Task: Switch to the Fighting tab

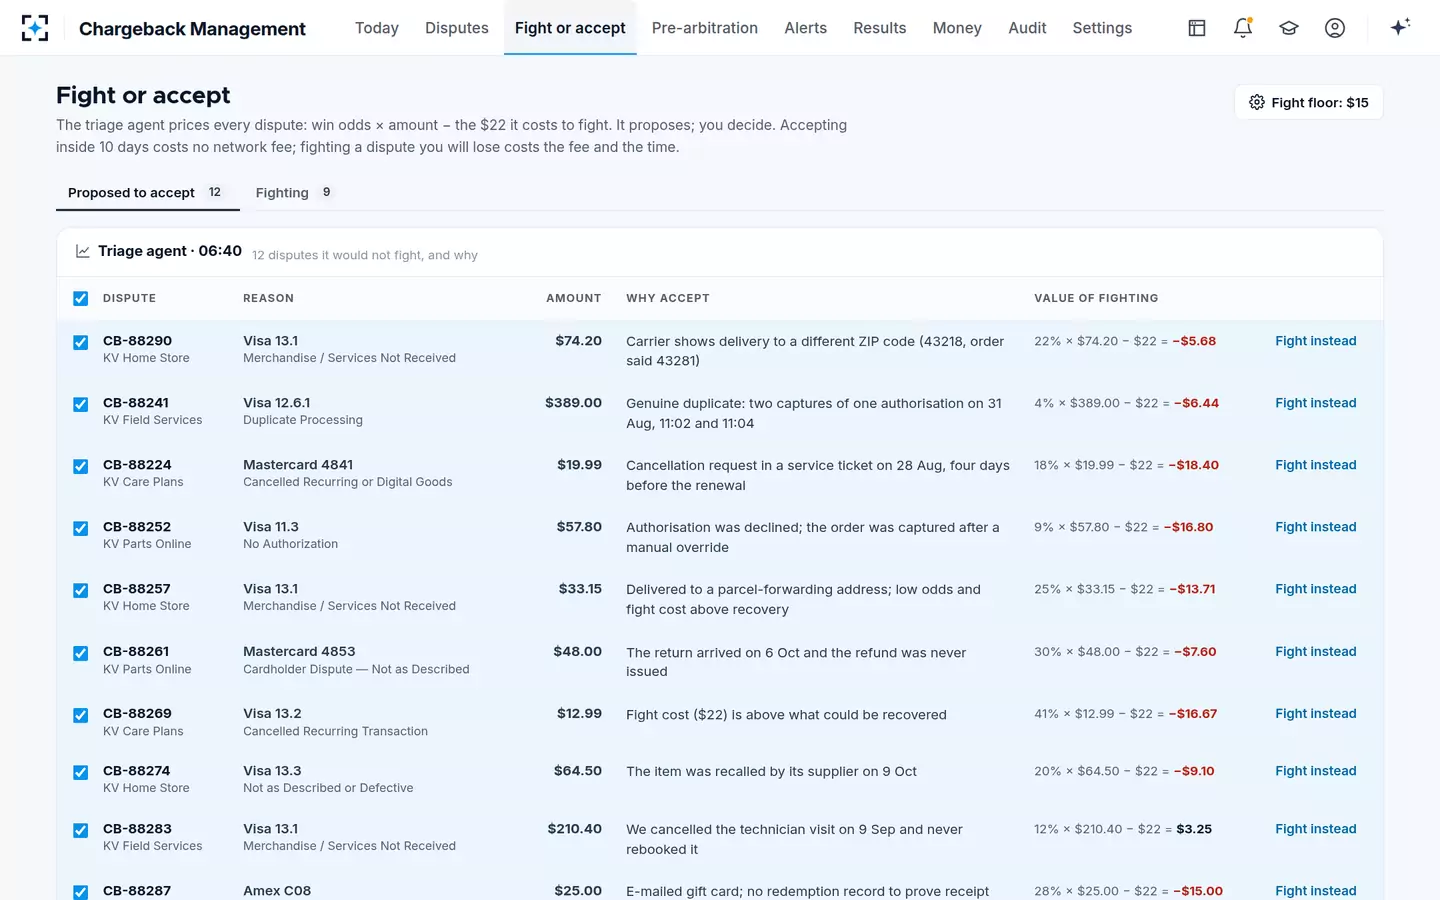Action: 295,192
